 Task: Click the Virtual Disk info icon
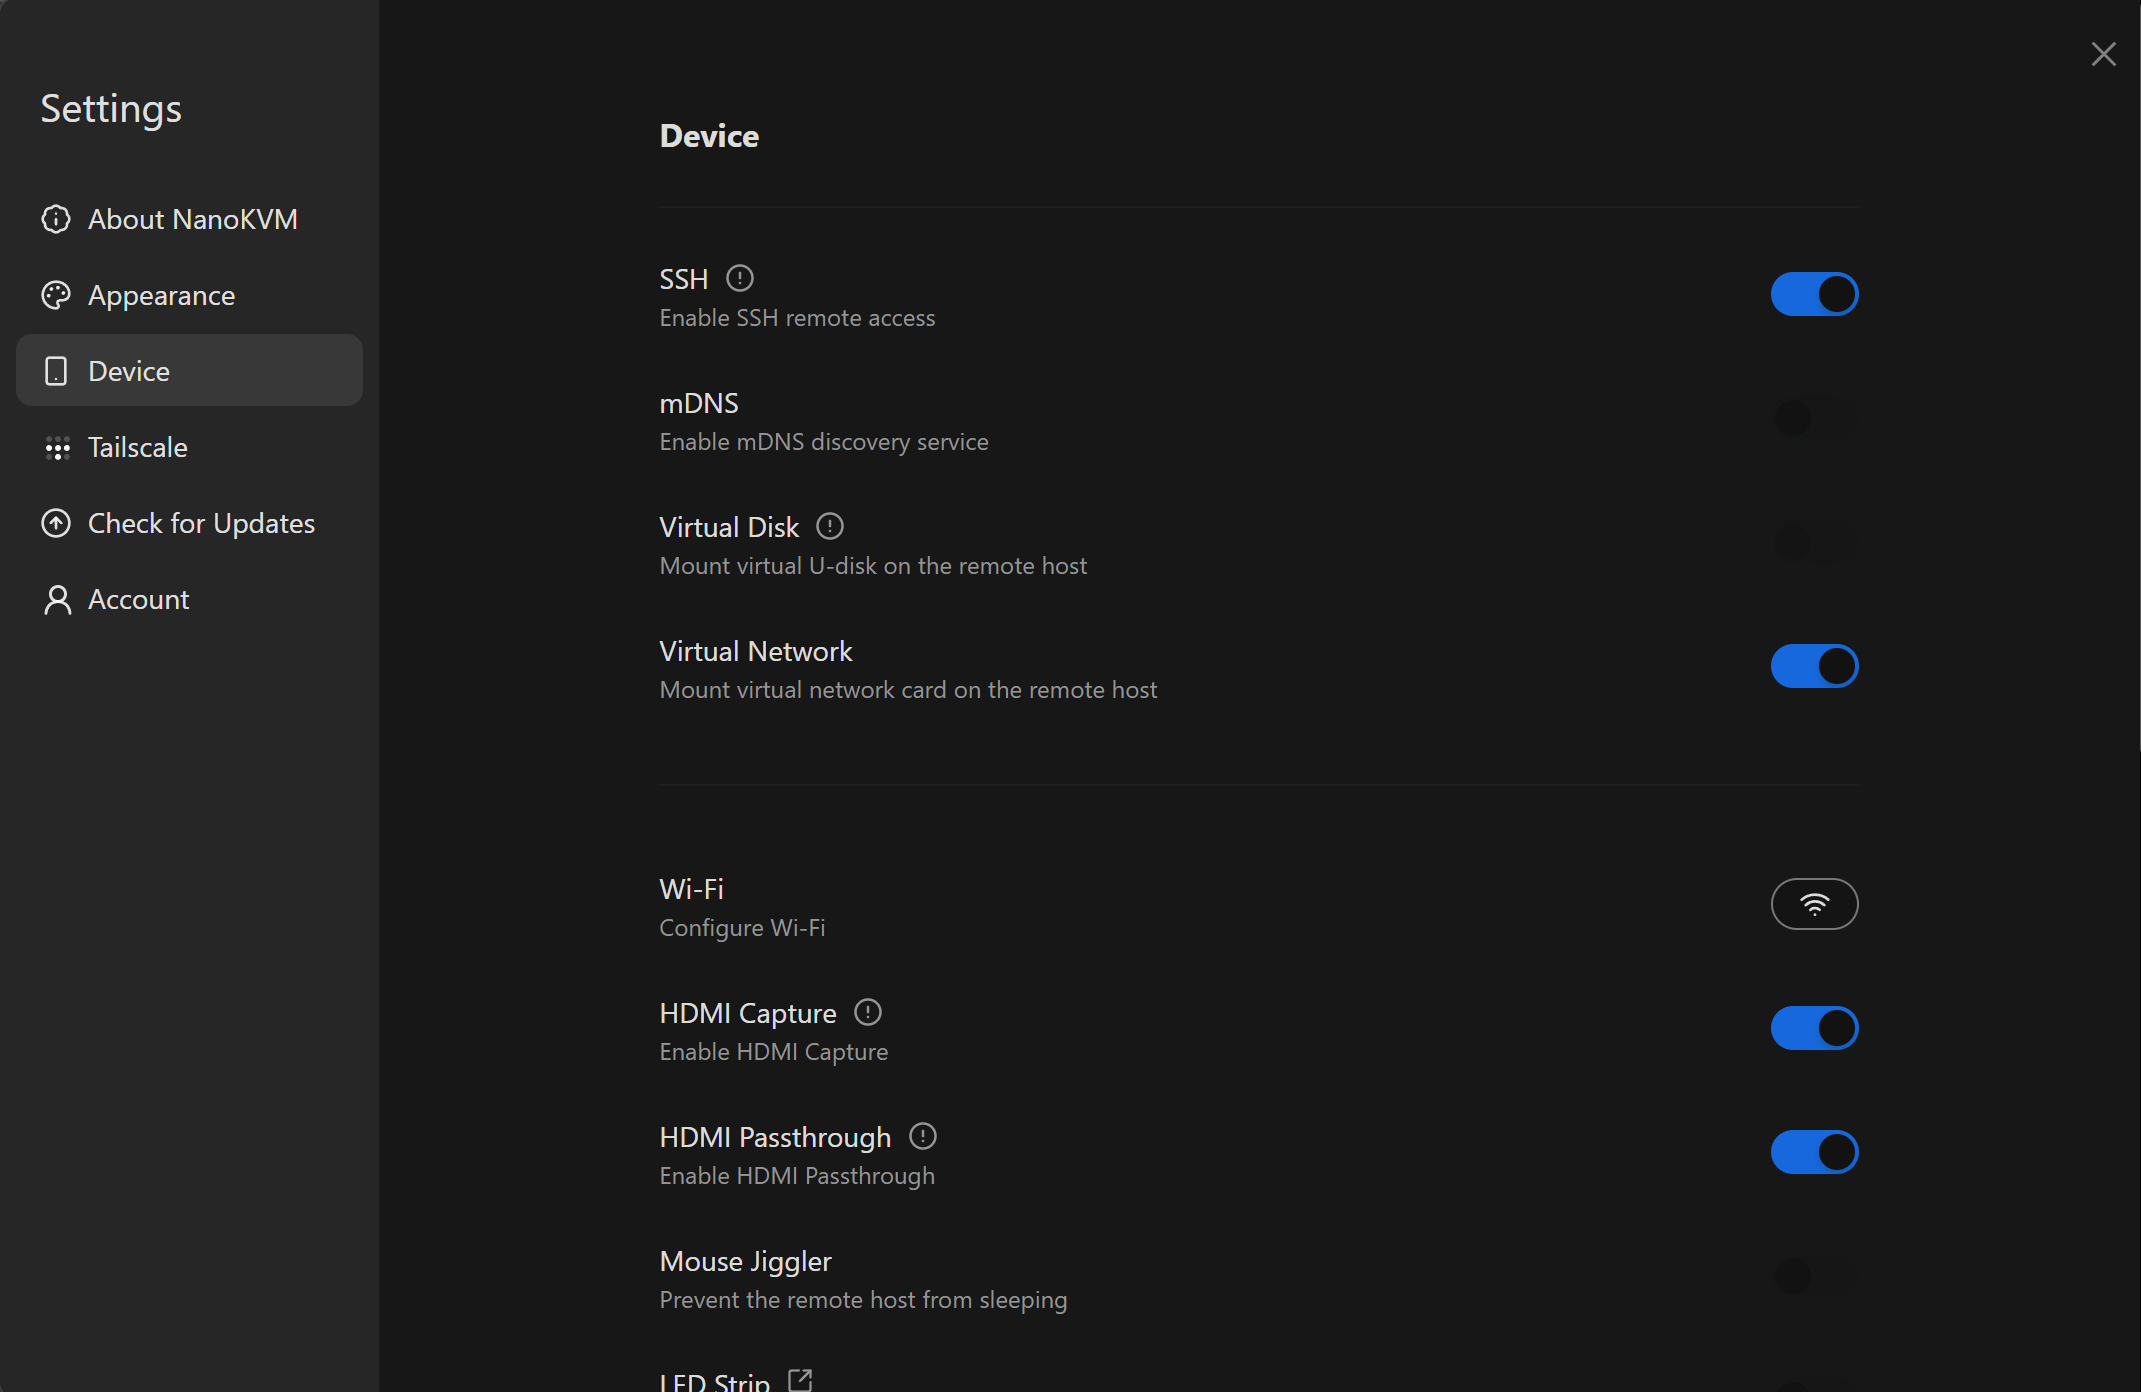point(829,525)
